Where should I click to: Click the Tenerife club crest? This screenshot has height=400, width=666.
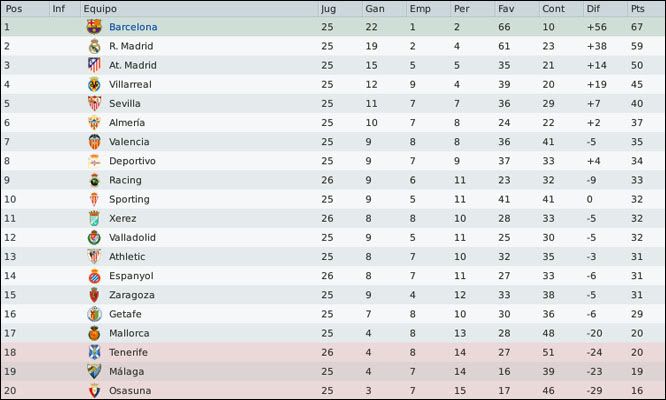pyautogui.click(x=94, y=352)
